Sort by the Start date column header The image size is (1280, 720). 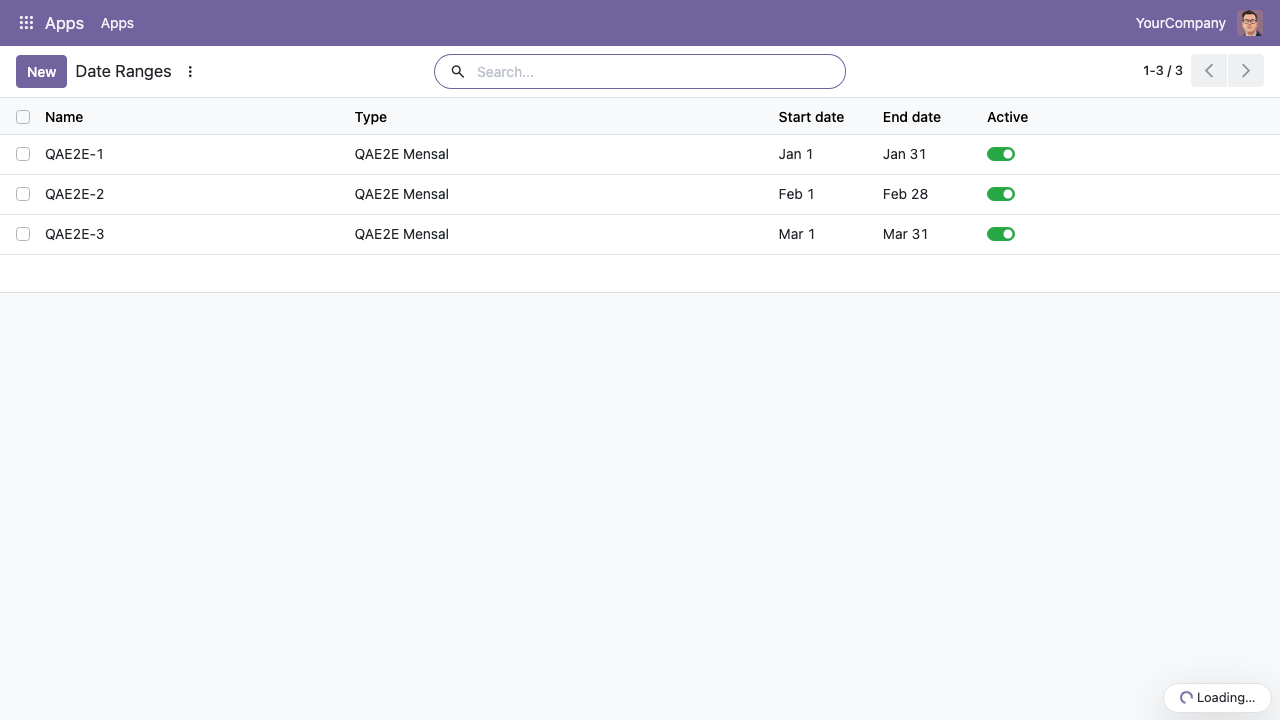[811, 117]
